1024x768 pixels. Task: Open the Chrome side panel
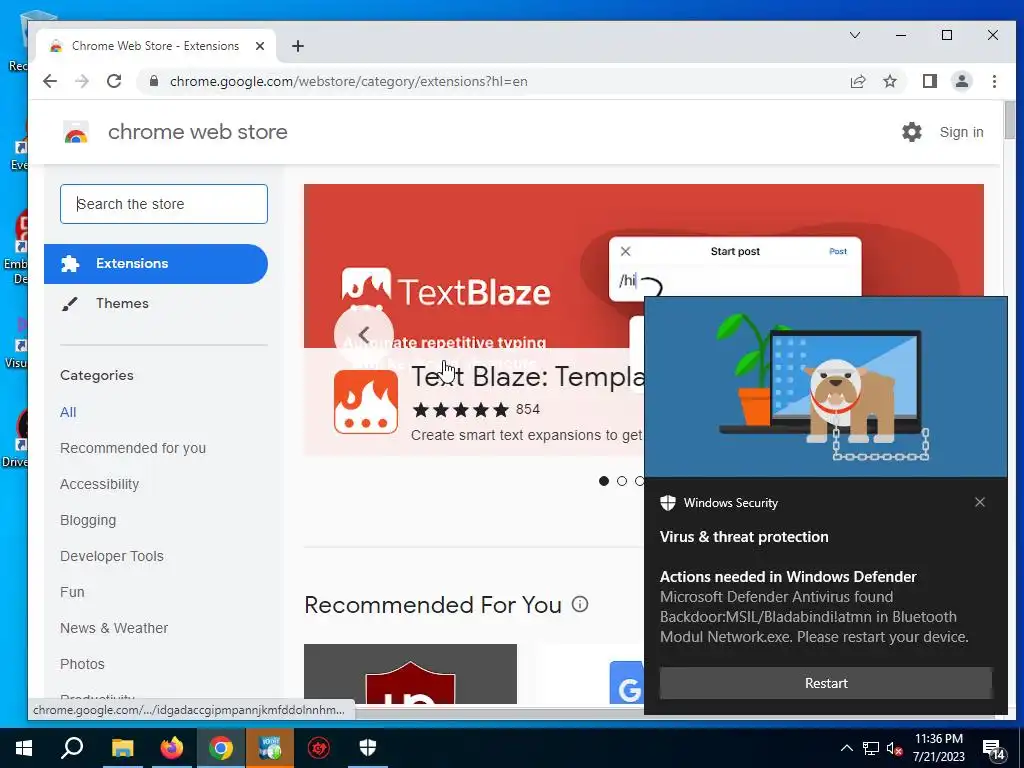(x=929, y=81)
